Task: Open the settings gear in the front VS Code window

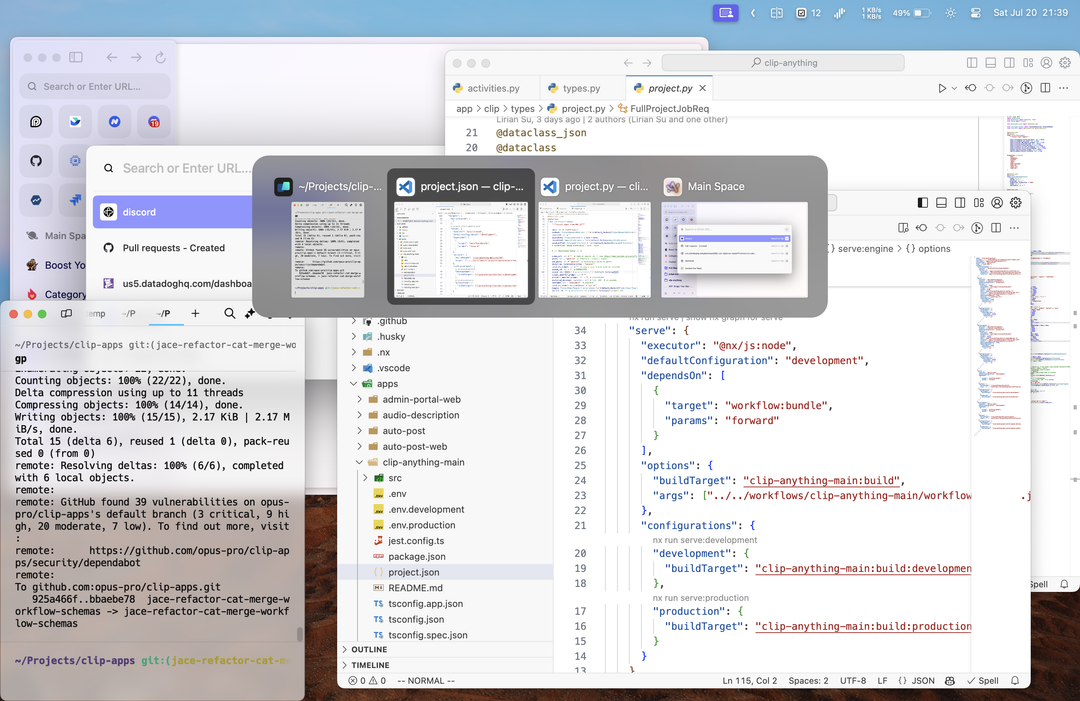Action: click(x=1016, y=203)
